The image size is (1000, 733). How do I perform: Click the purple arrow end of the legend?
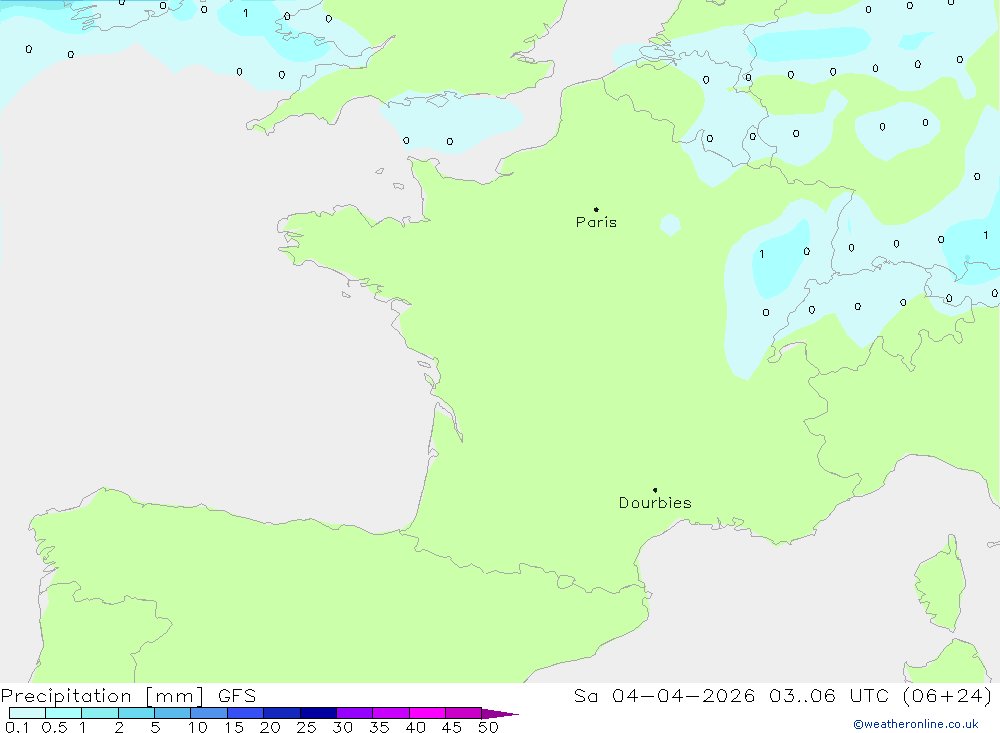click(x=500, y=714)
